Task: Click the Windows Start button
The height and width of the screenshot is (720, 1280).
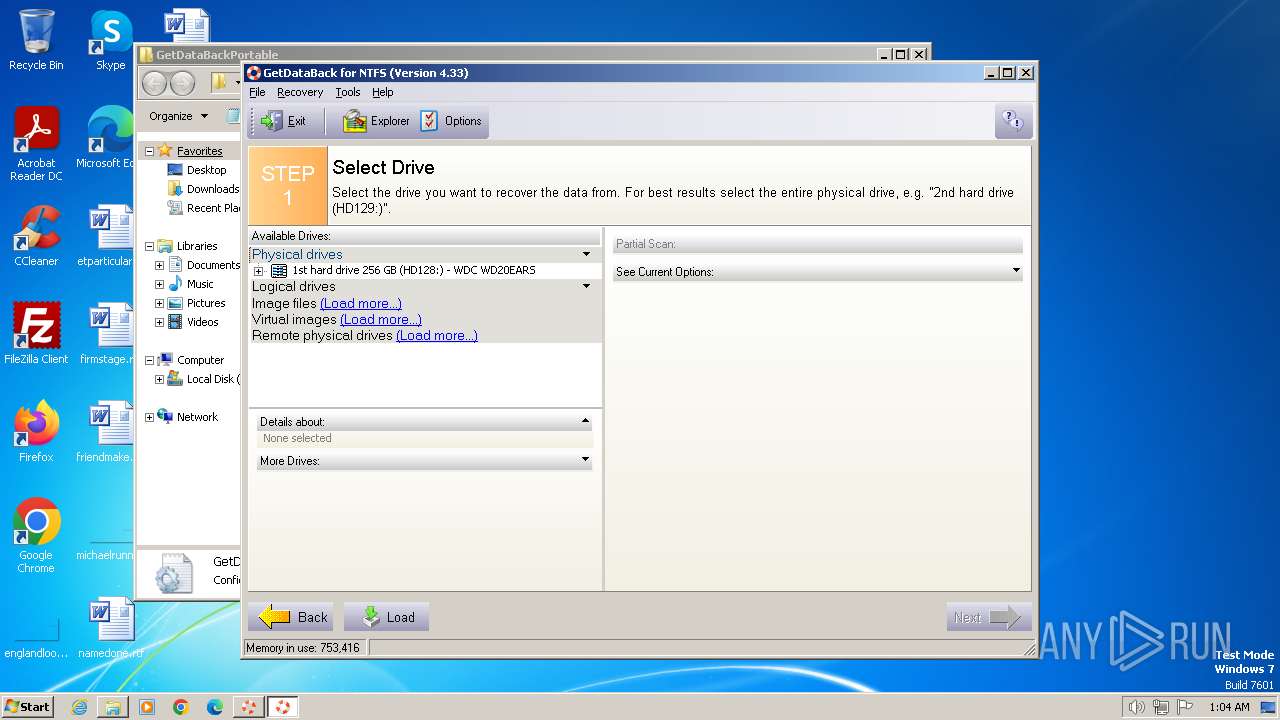Action: [x=27, y=707]
